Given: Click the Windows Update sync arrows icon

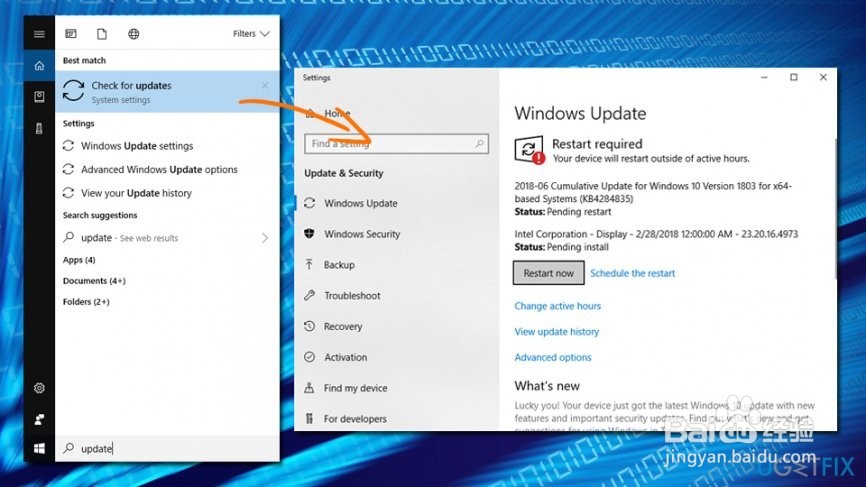Looking at the screenshot, I should coord(310,203).
